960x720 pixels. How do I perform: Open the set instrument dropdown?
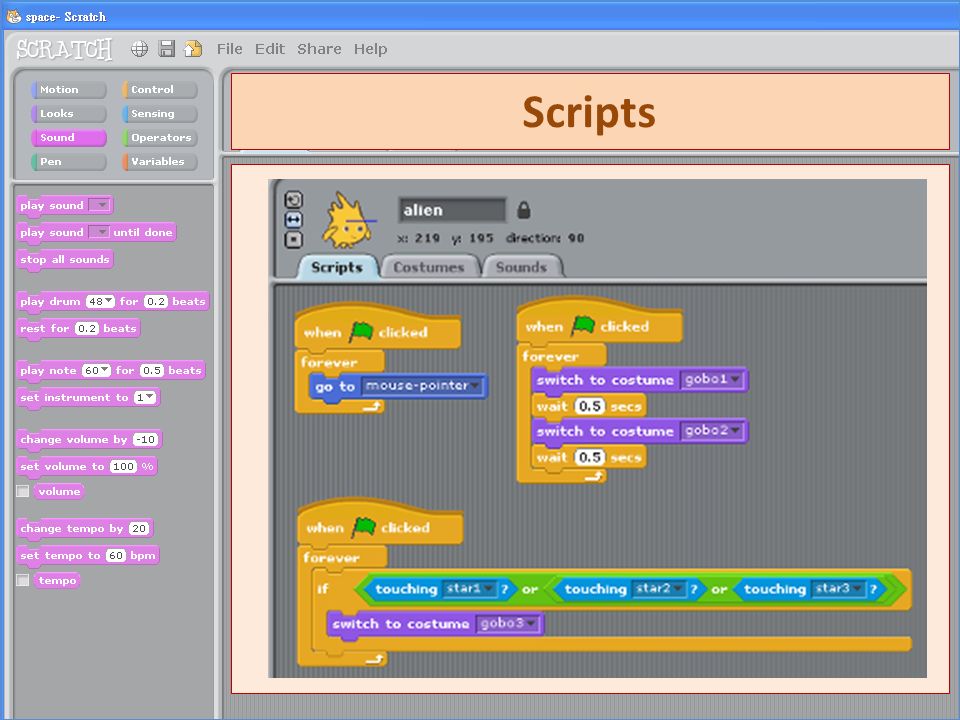pyautogui.click(x=145, y=397)
